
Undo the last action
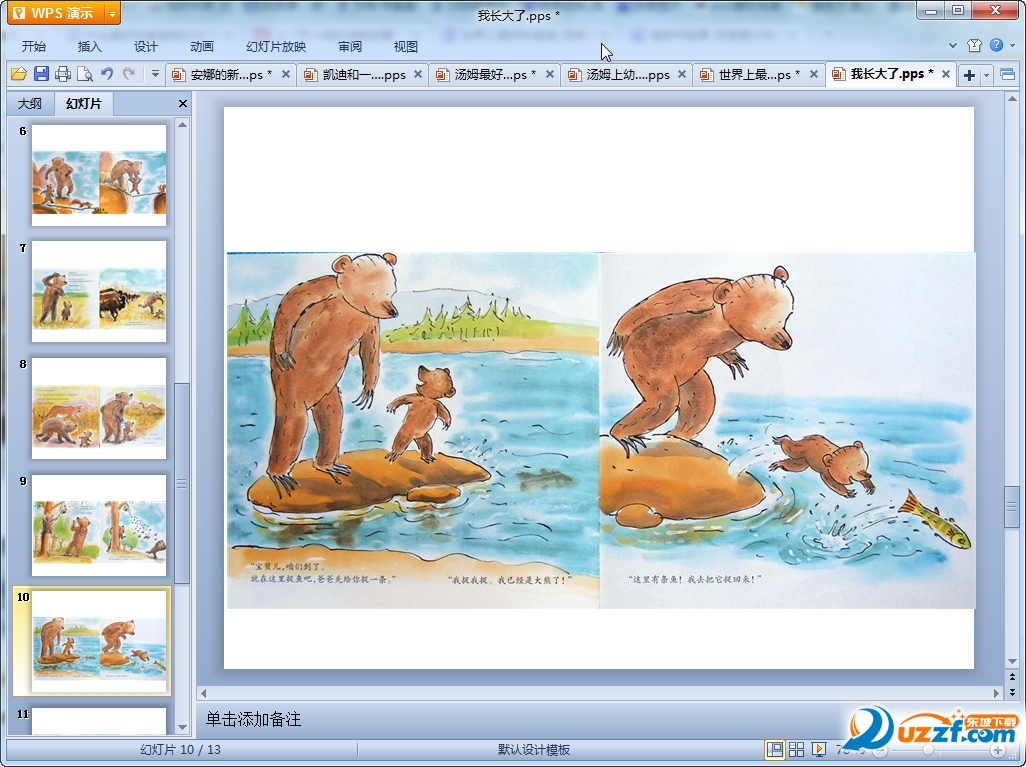point(107,75)
